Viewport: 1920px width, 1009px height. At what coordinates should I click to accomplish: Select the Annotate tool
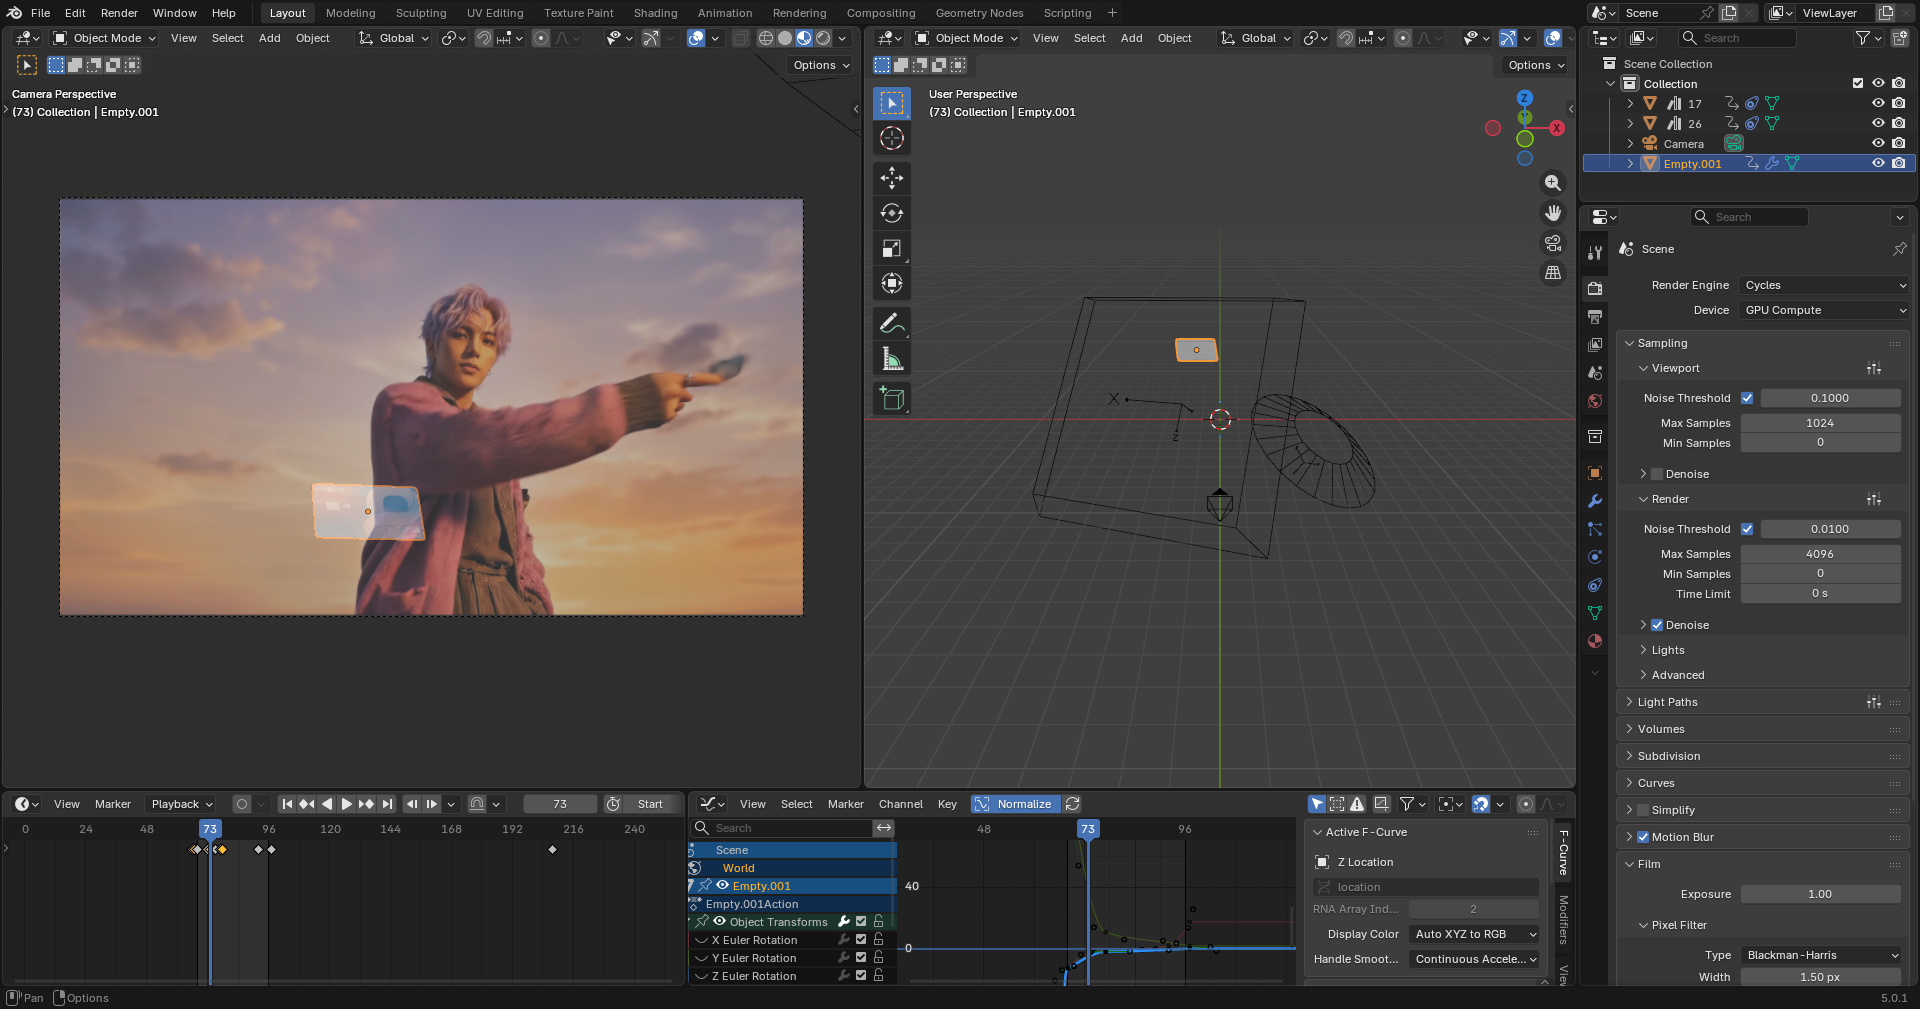pyautogui.click(x=891, y=323)
